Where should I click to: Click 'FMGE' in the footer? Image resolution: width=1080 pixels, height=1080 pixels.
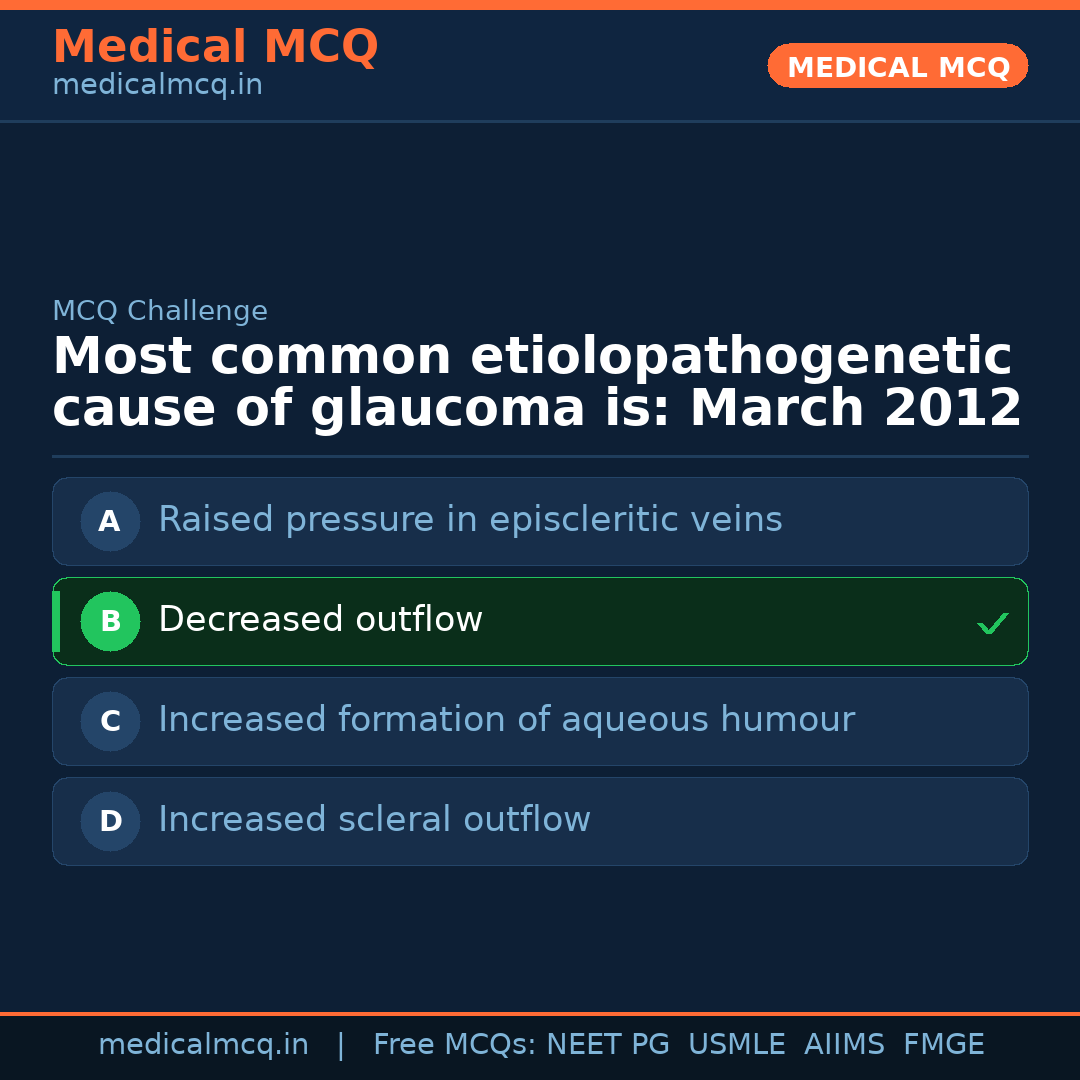(943, 1045)
